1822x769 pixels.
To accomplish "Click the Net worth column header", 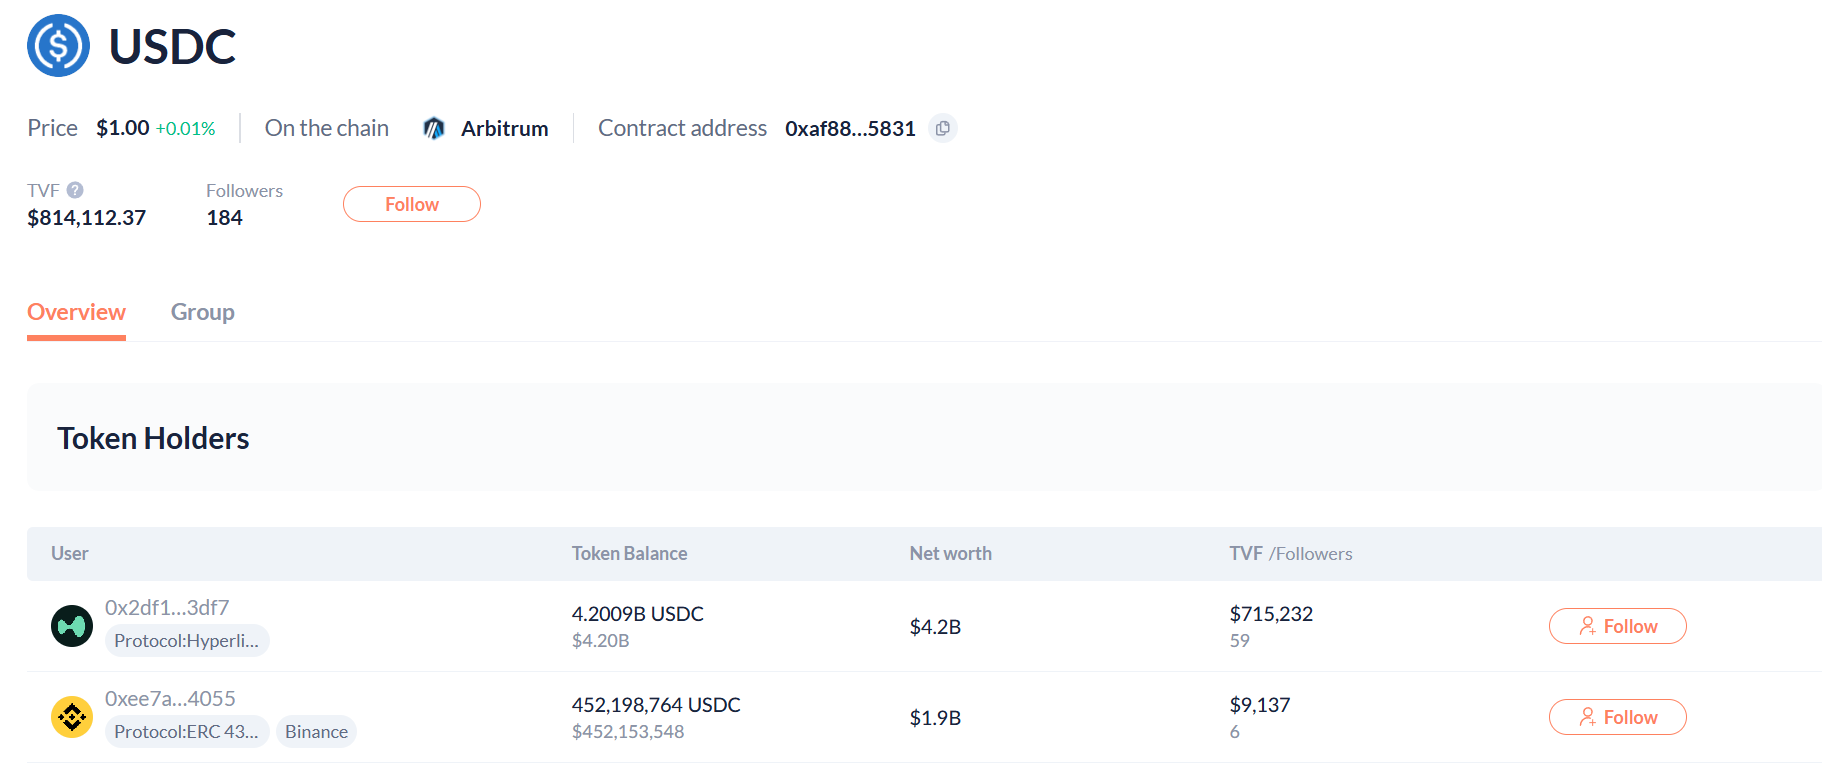I will (x=950, y=554).
